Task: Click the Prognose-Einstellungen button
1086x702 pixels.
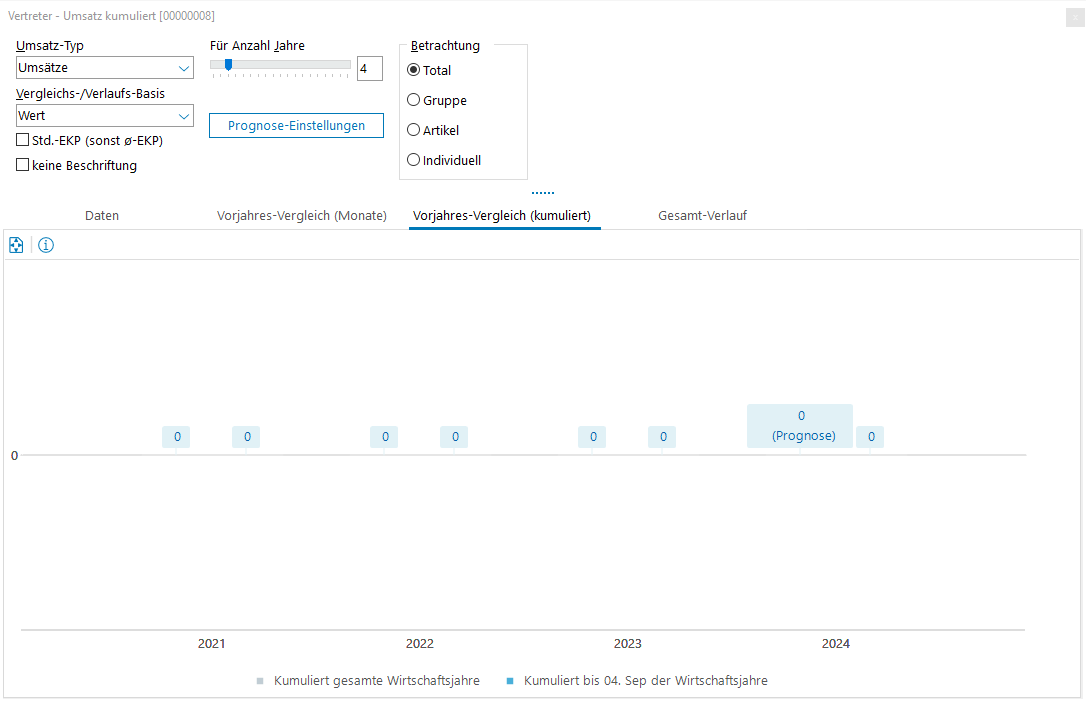Action: [296, 126]
